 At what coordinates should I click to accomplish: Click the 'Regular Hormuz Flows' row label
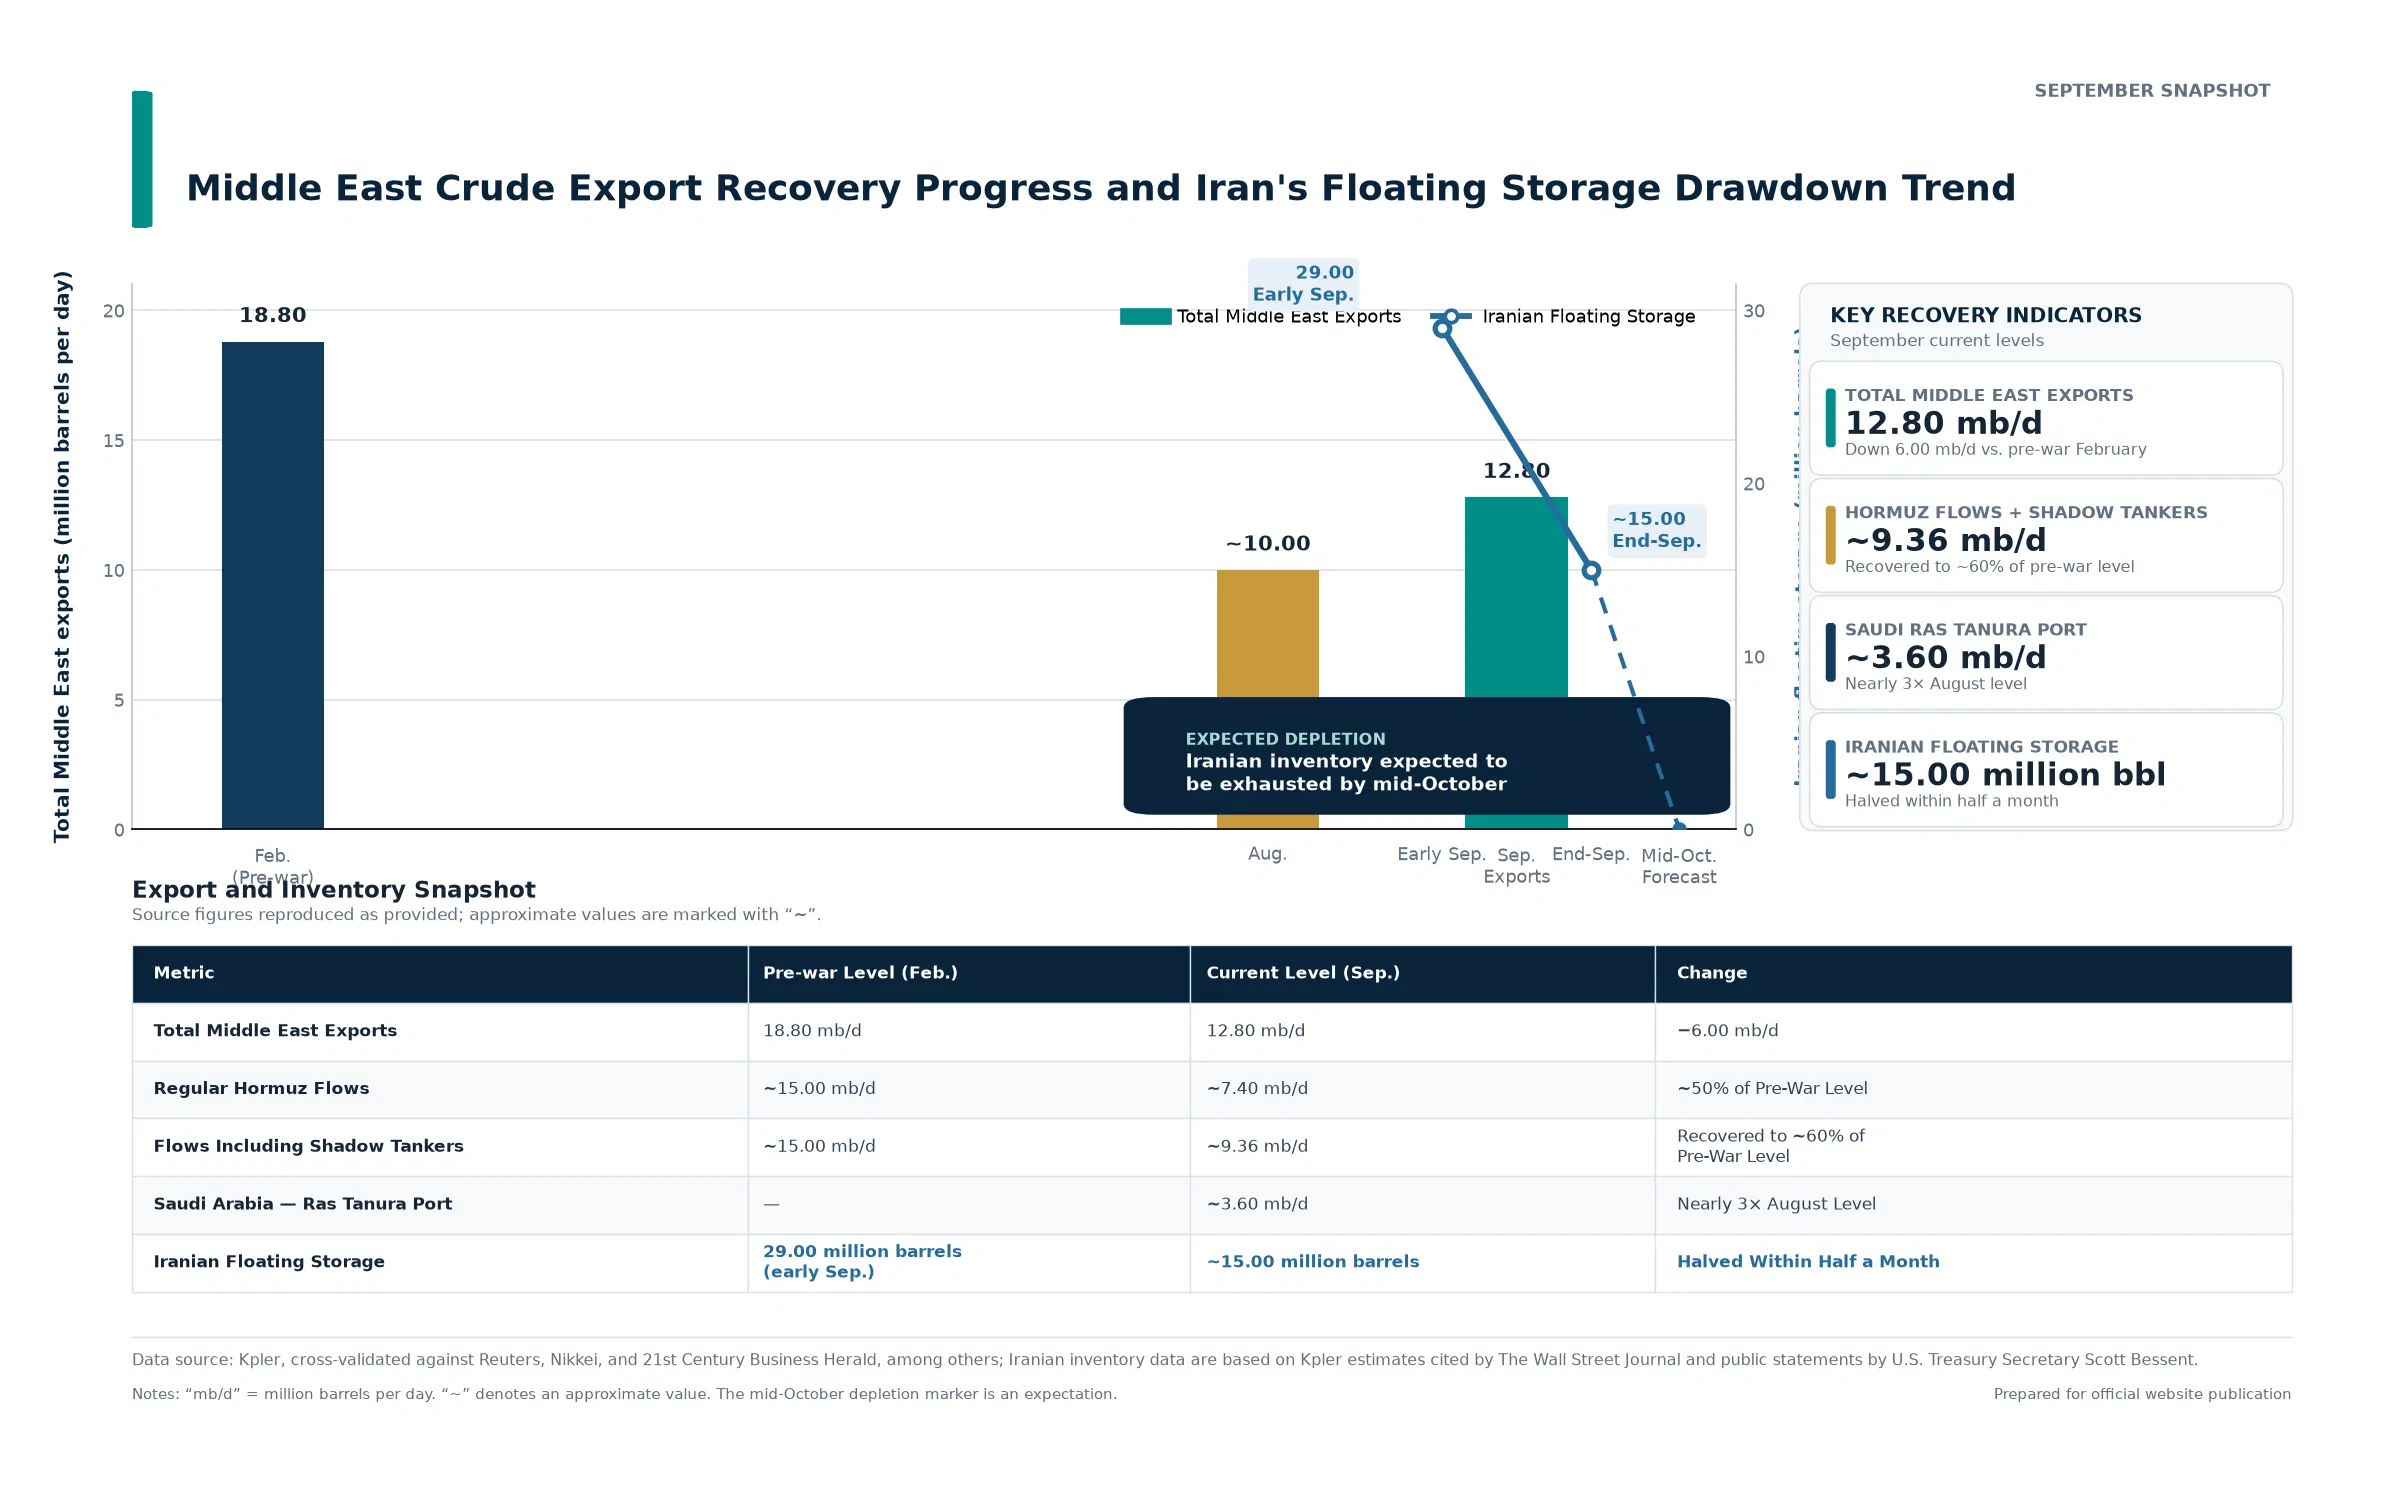261,1089
